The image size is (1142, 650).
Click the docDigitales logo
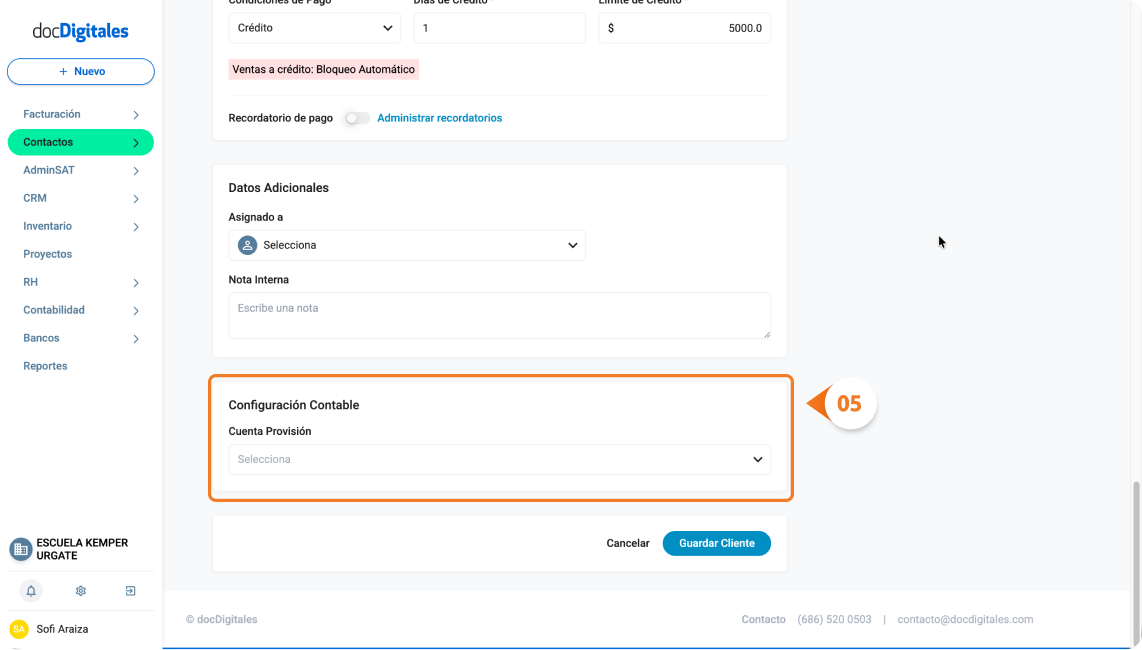80,31
